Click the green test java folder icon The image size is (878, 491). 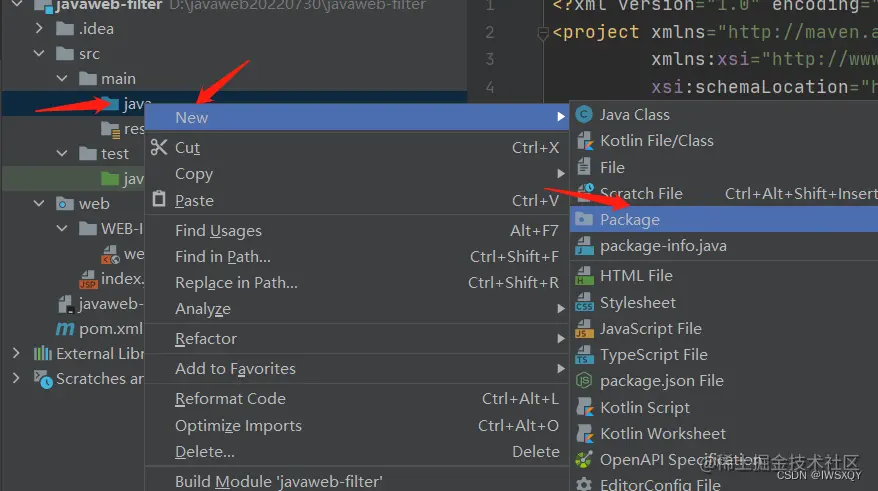110,179
